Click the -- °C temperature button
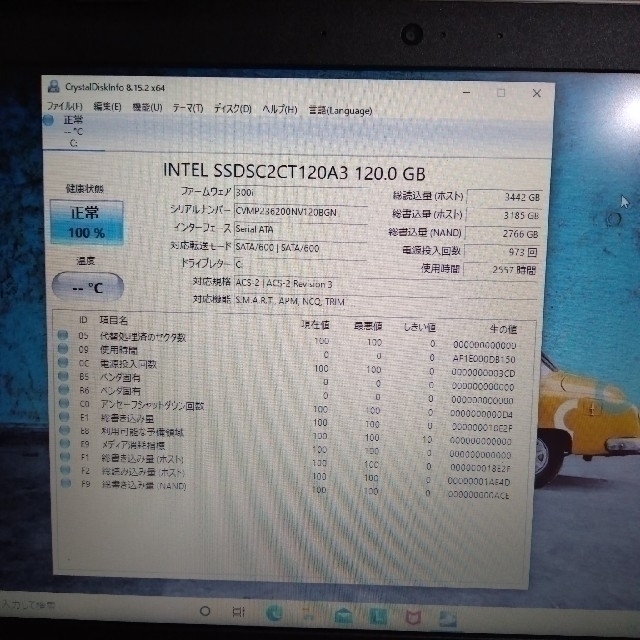Screen dimensions: 640x640 click(88, 287)
